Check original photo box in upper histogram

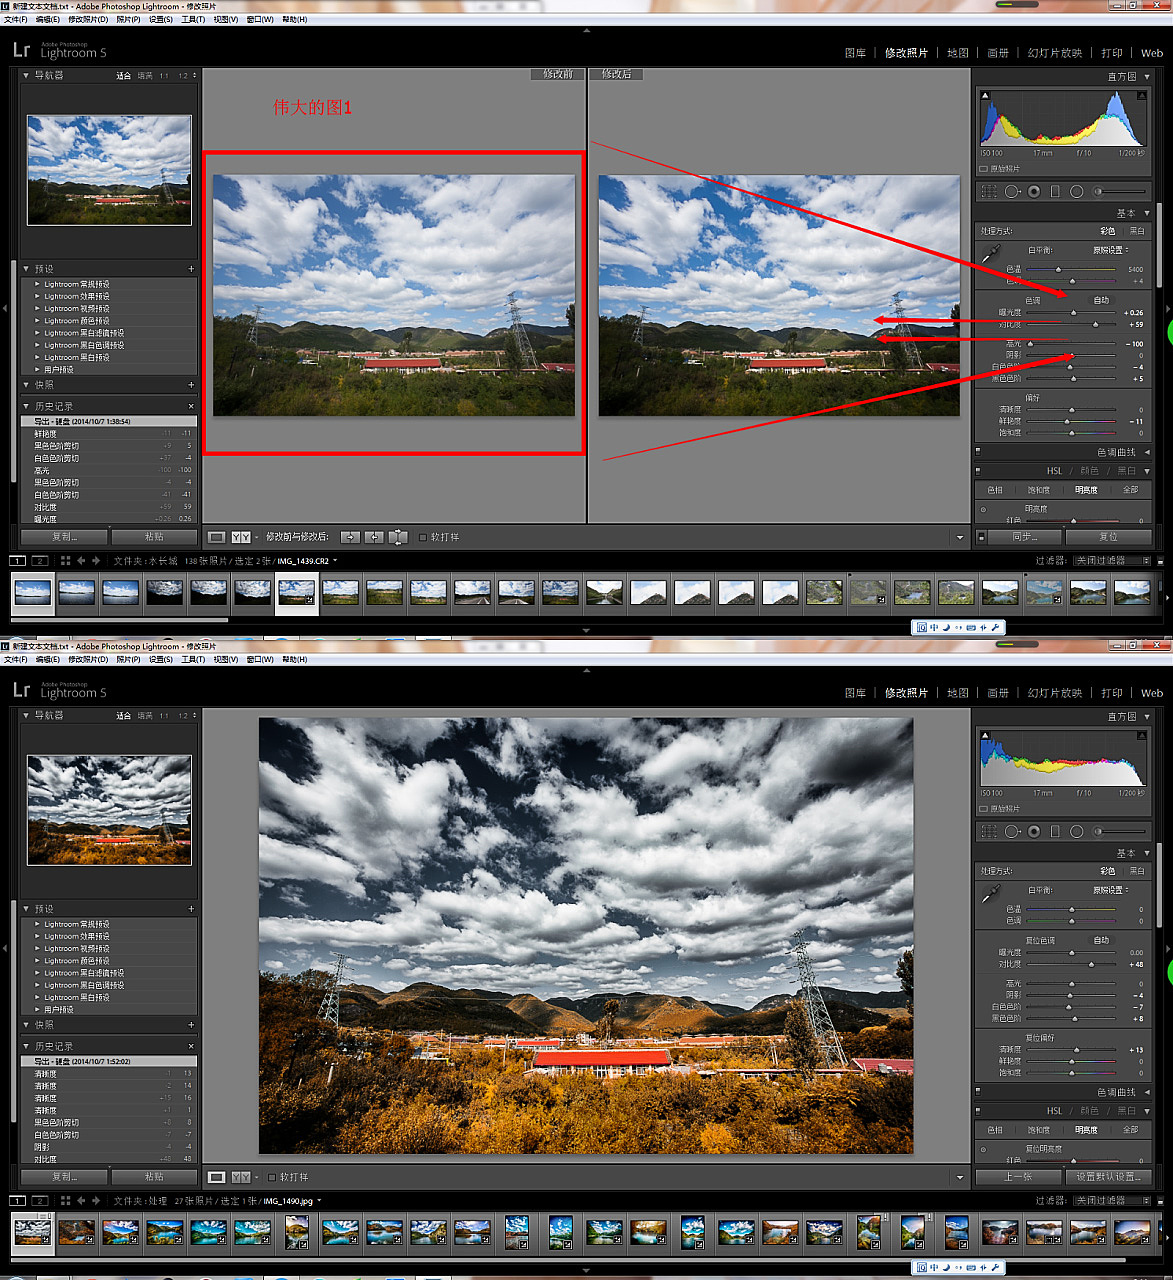click(x=984, y=169)
